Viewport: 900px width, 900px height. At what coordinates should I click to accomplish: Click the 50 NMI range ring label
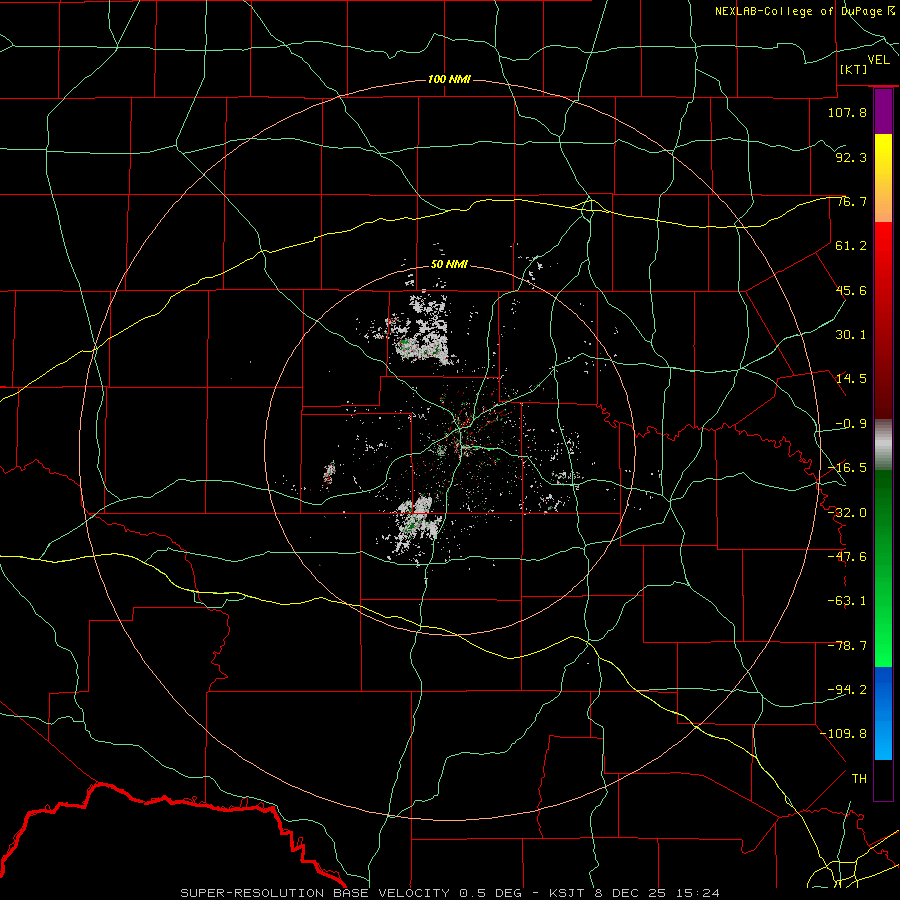pyautogui.click(x=449, y=265)
